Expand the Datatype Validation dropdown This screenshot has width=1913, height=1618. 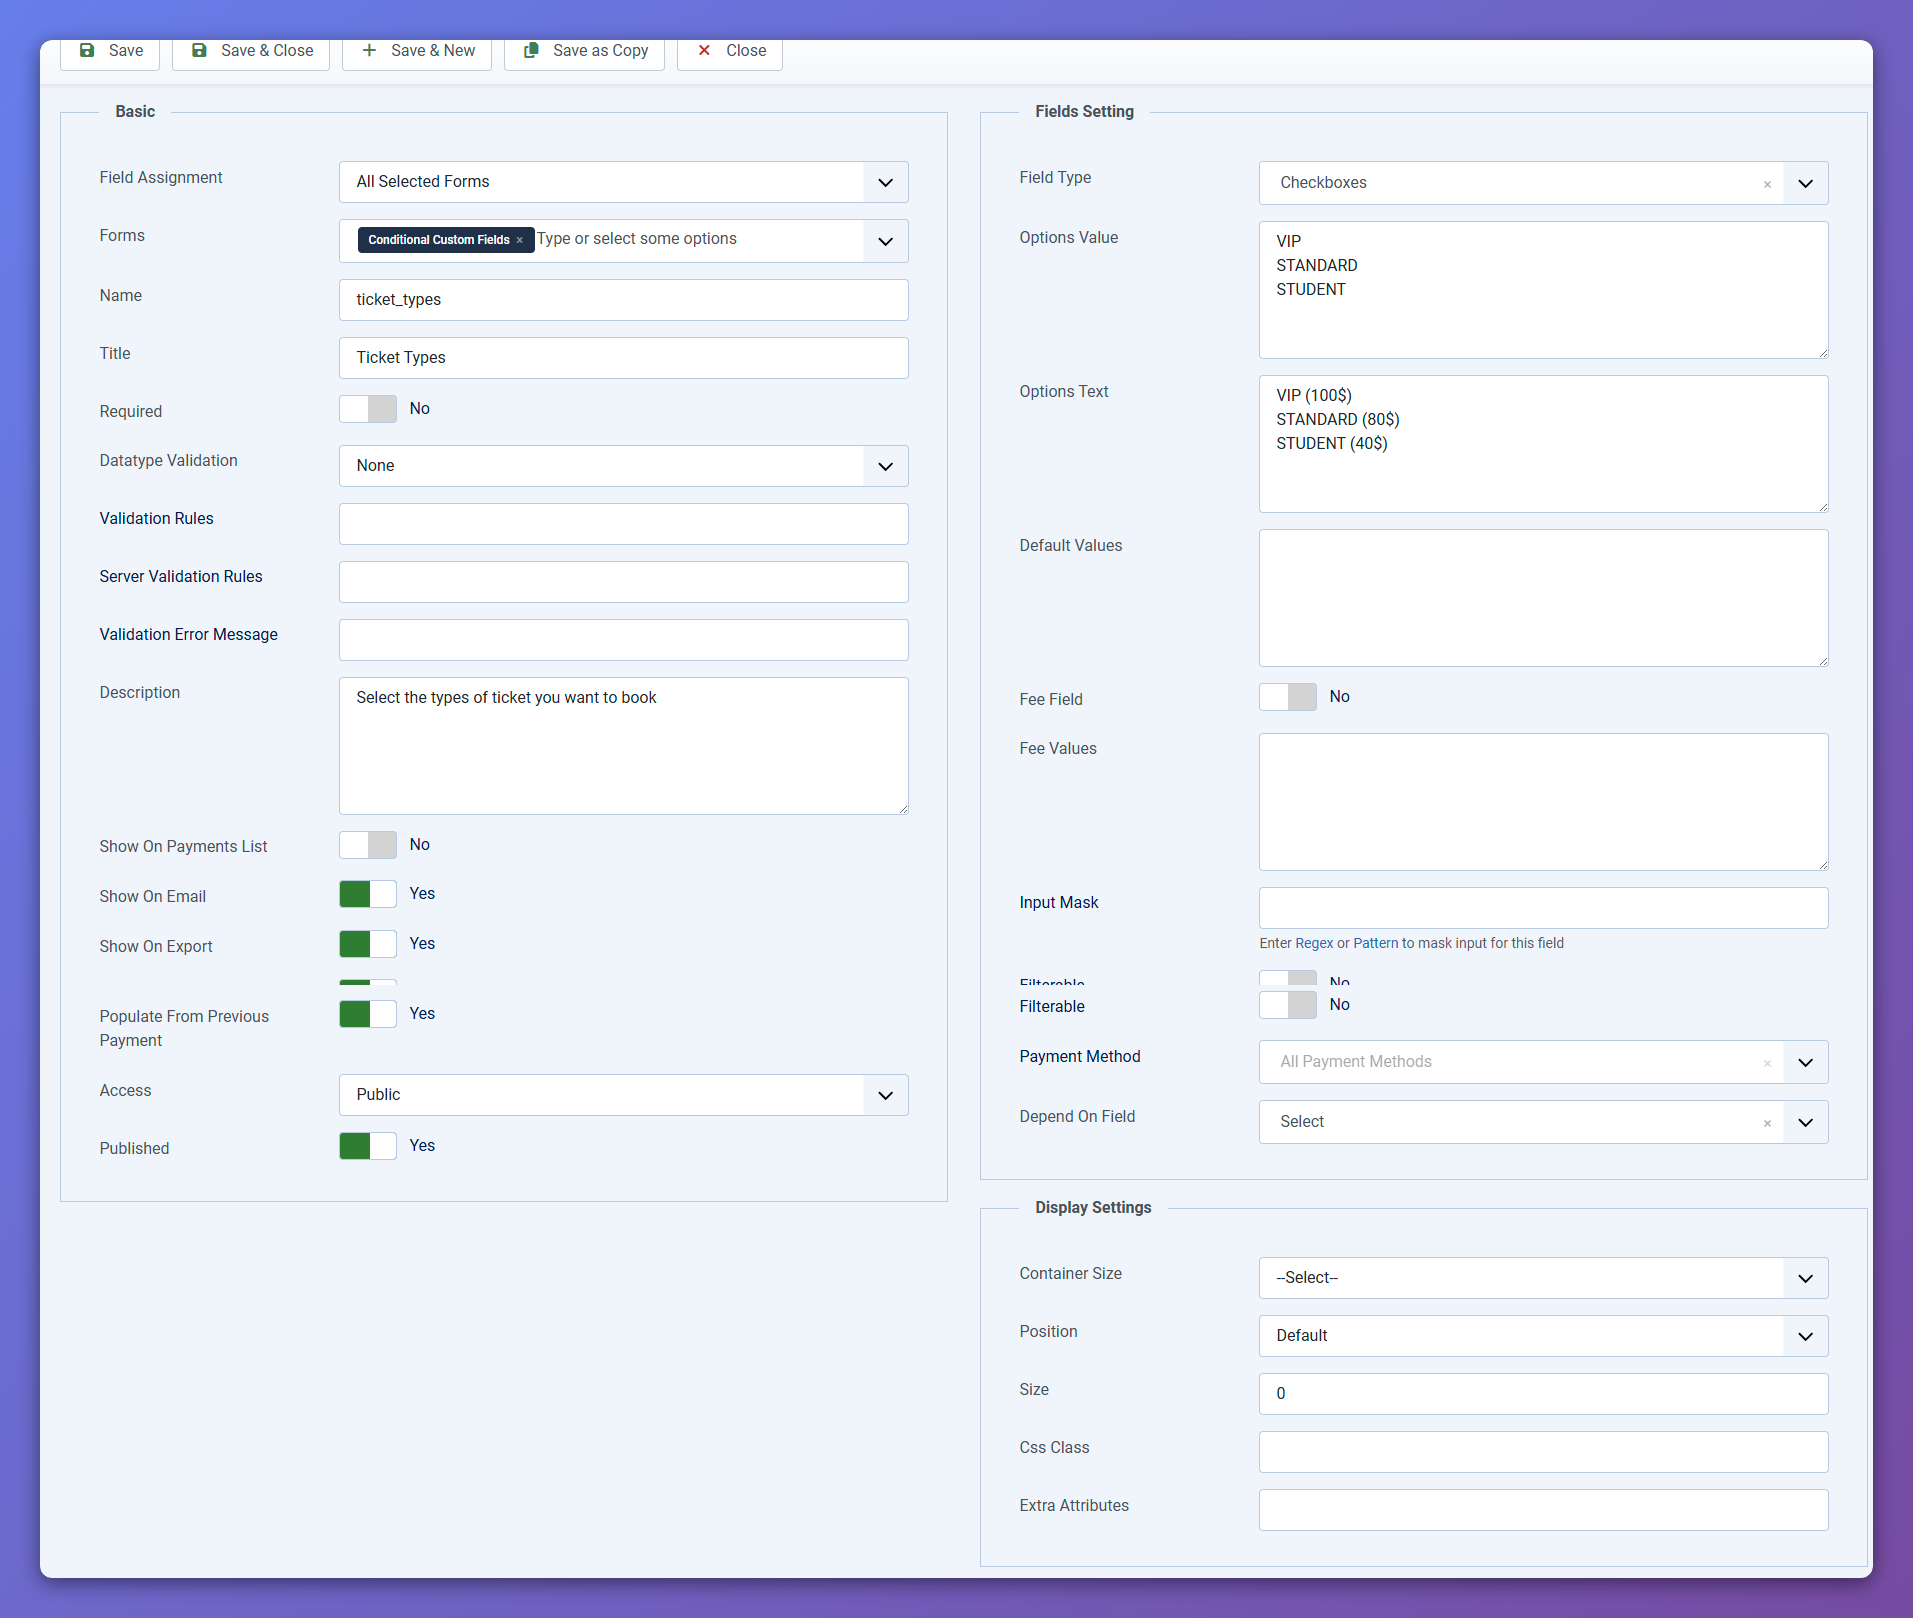click(623, 466)
